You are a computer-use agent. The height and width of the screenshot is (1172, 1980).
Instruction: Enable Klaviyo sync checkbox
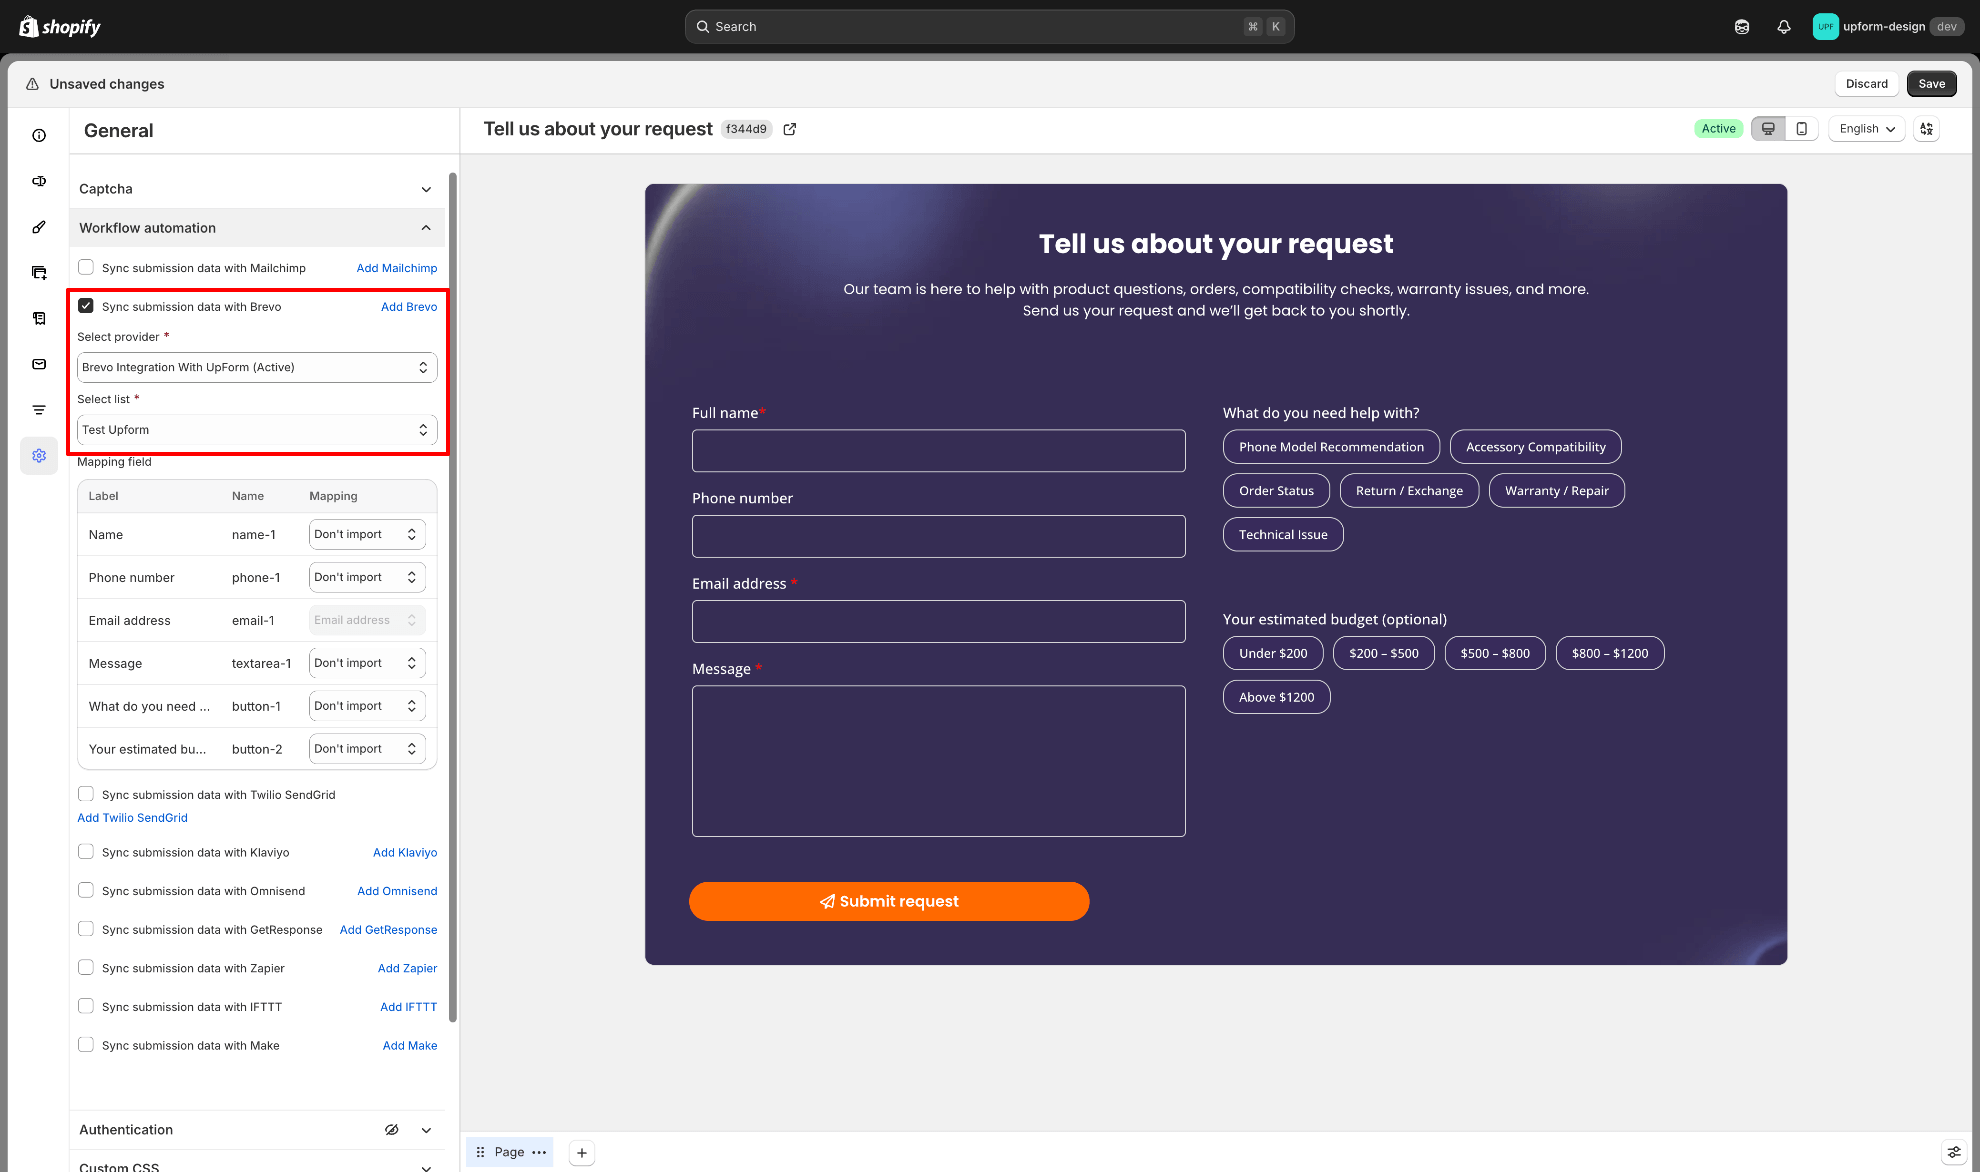[x=86, y=852]
